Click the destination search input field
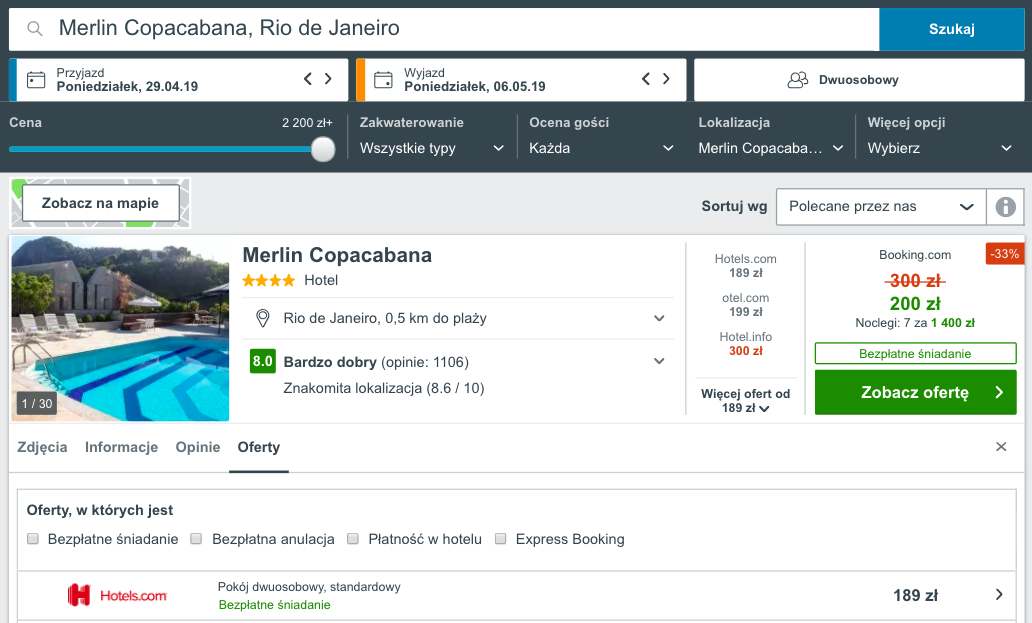This screenshot has width=1032, height=623. [x=444, y=29]
